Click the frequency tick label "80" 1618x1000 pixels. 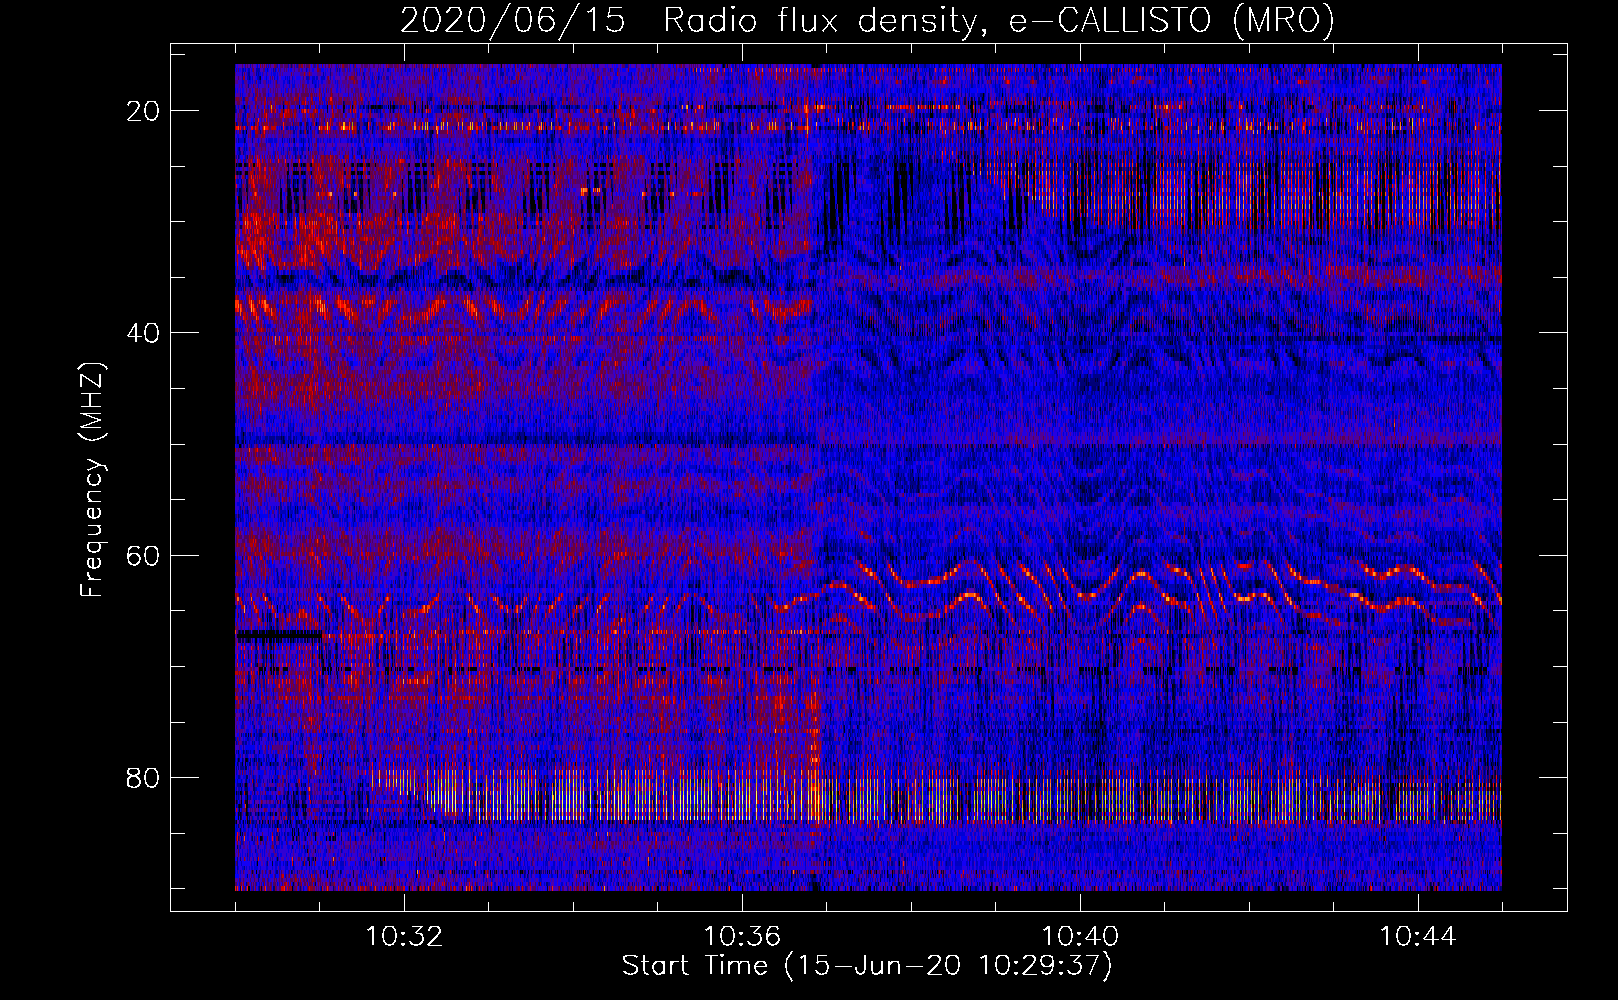[144, 777]
